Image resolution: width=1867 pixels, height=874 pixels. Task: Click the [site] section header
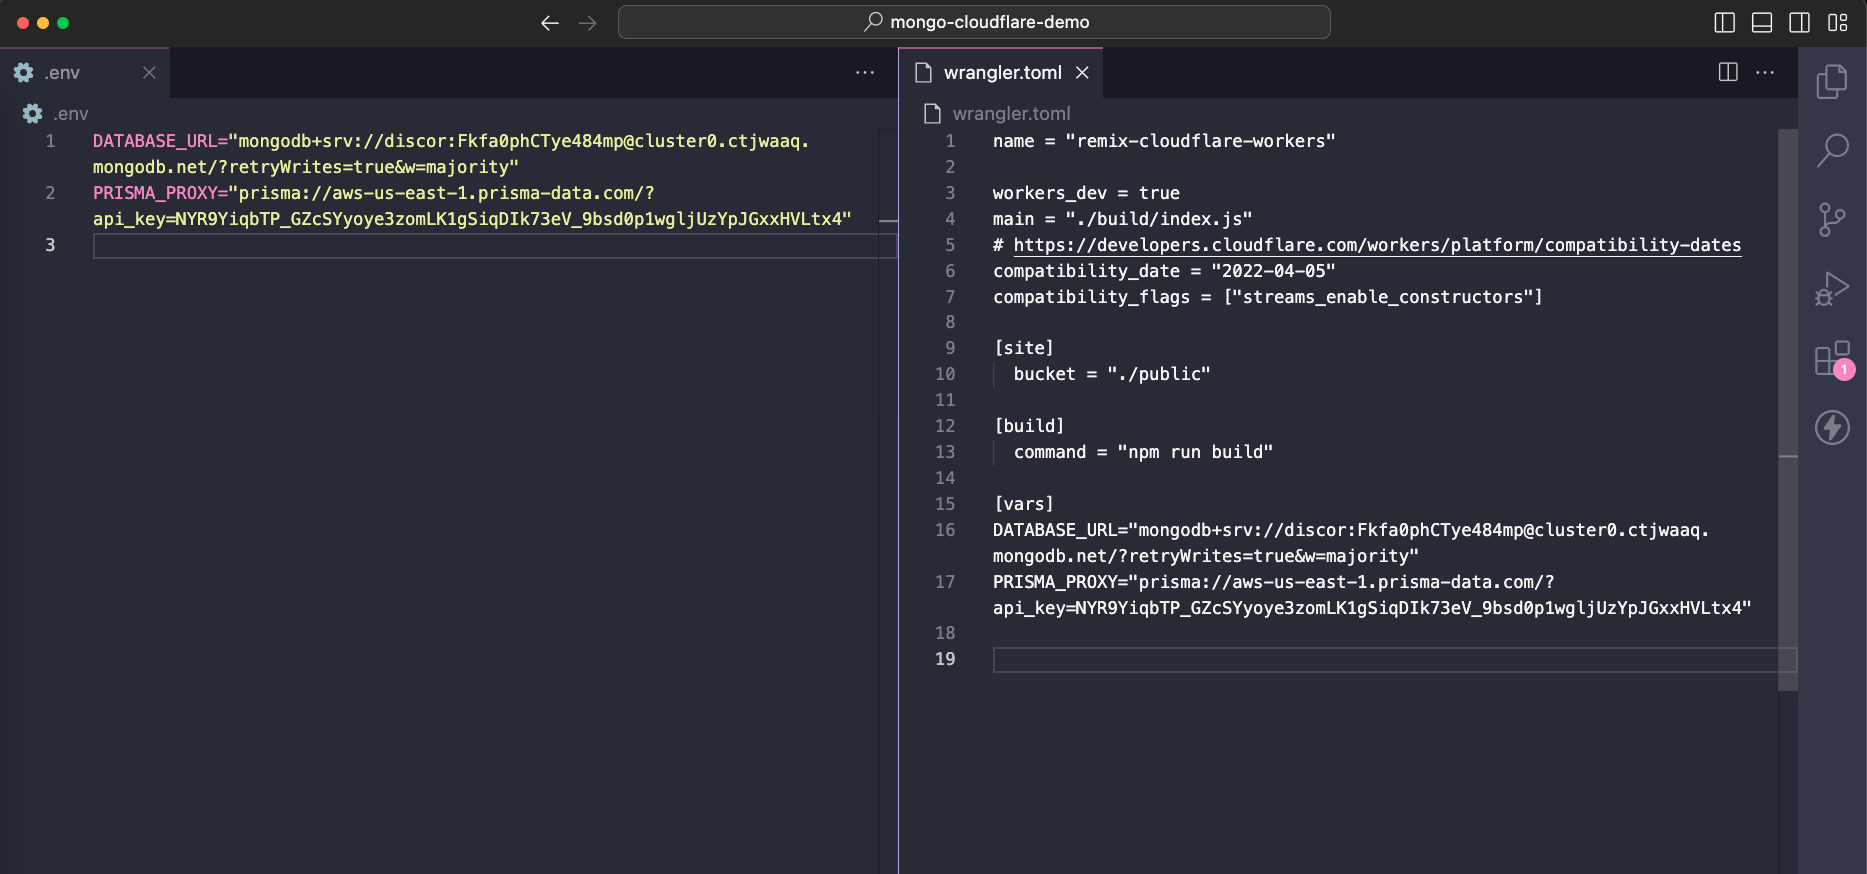tap(1024, 348)
